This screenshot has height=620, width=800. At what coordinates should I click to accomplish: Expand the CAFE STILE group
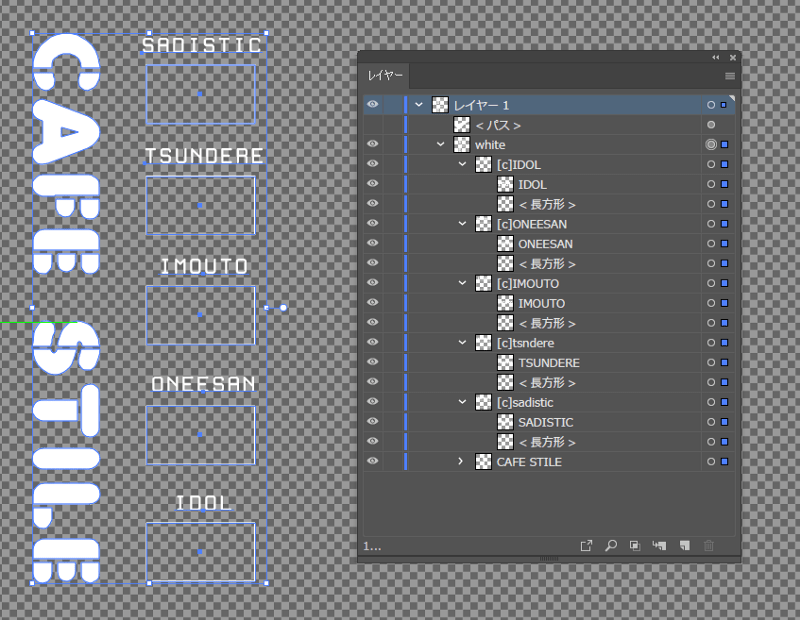(x=461, y=462)
